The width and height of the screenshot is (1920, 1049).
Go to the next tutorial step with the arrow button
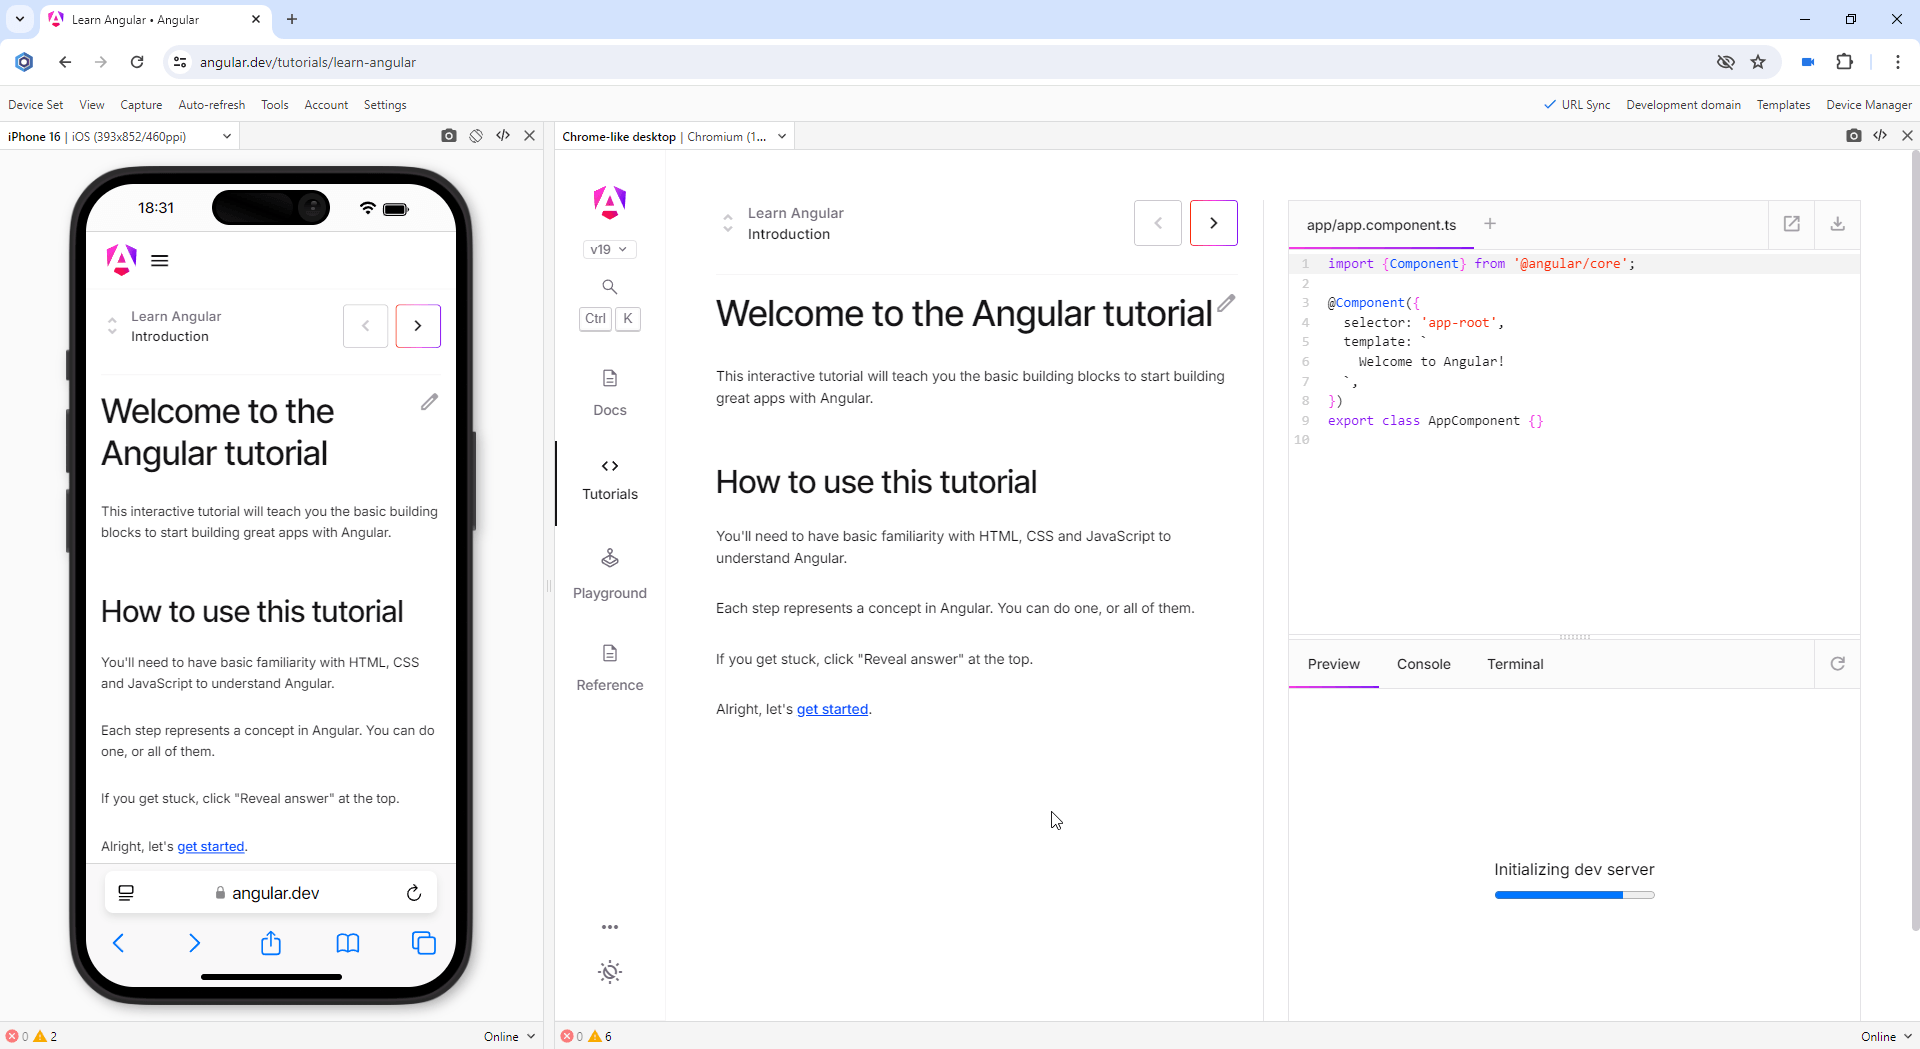[x=1213, y=222]
